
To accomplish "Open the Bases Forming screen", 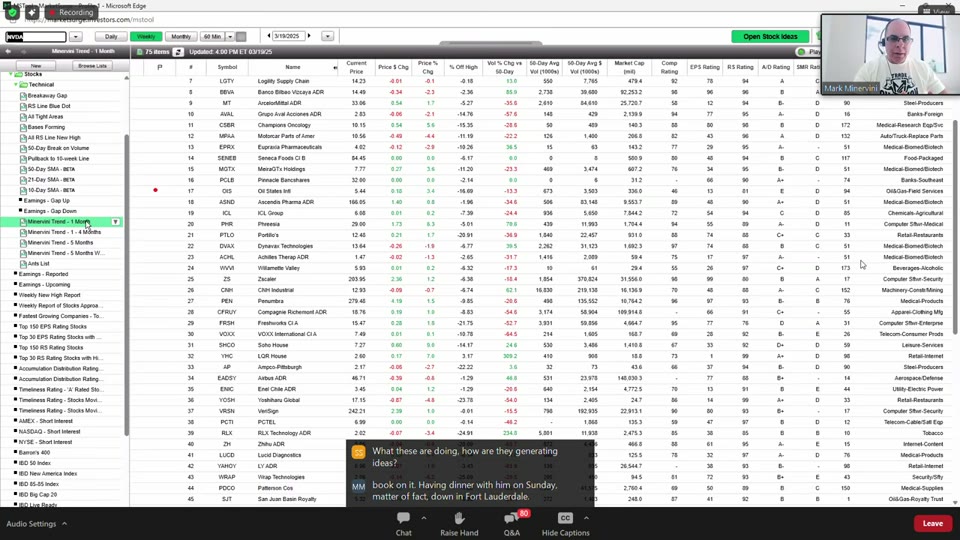I will pos(46,127).
